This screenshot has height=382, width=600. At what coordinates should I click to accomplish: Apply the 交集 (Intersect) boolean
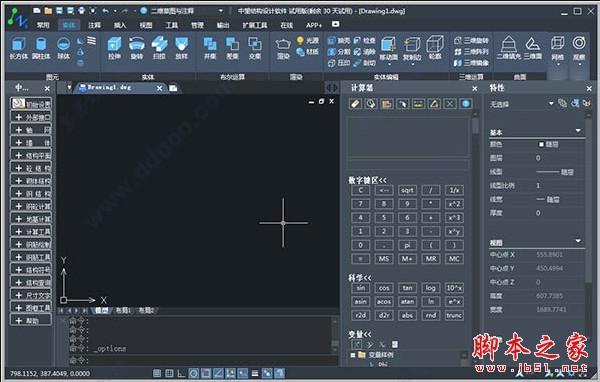(x=254, y=48)
